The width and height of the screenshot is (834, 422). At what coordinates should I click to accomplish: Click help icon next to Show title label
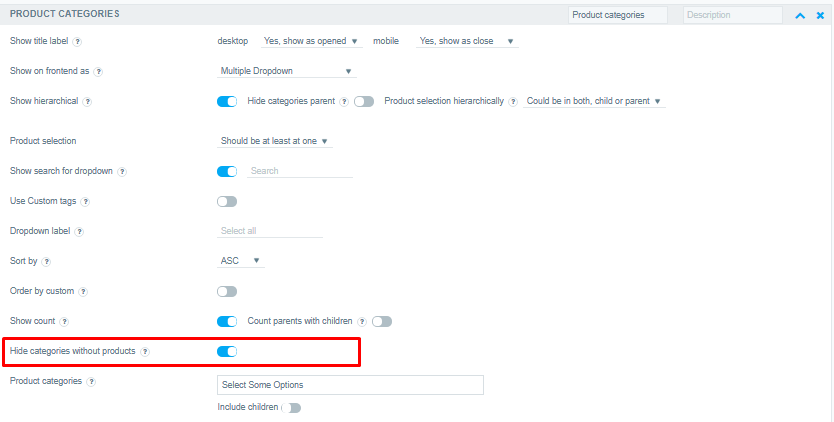77,42
